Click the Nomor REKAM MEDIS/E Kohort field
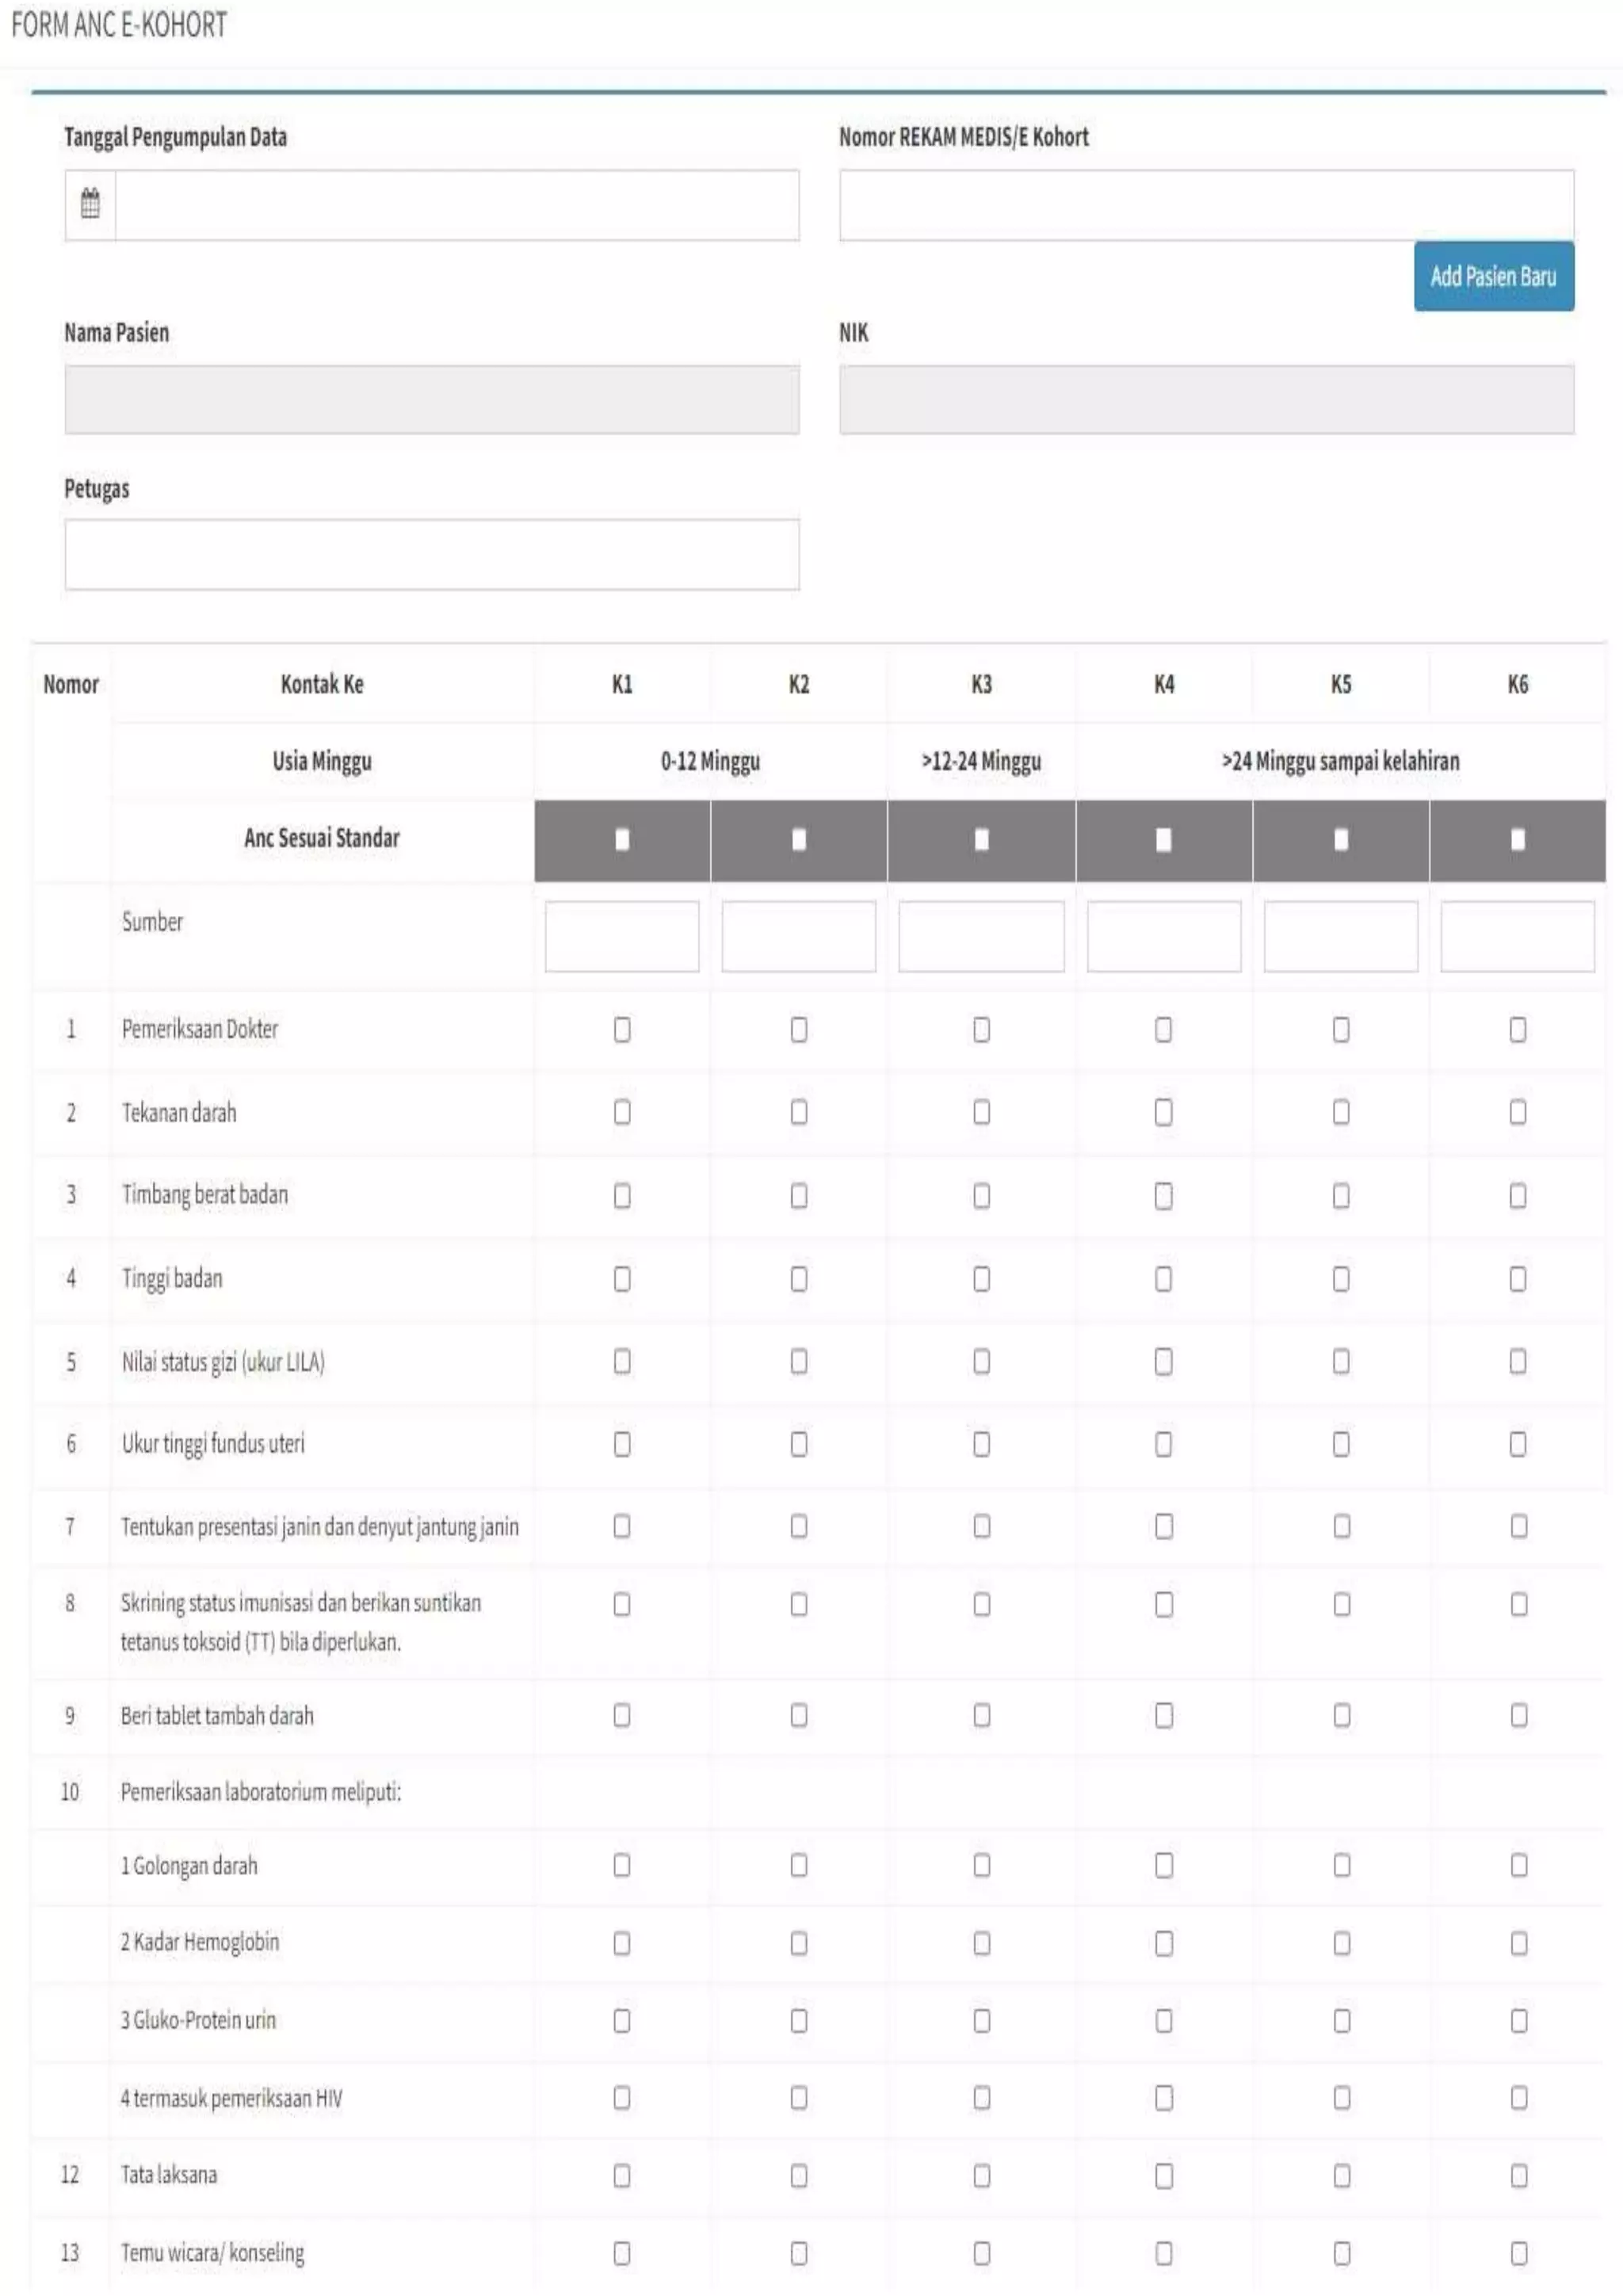This screenshot has height=2296, width=1623. (1206, 205)
